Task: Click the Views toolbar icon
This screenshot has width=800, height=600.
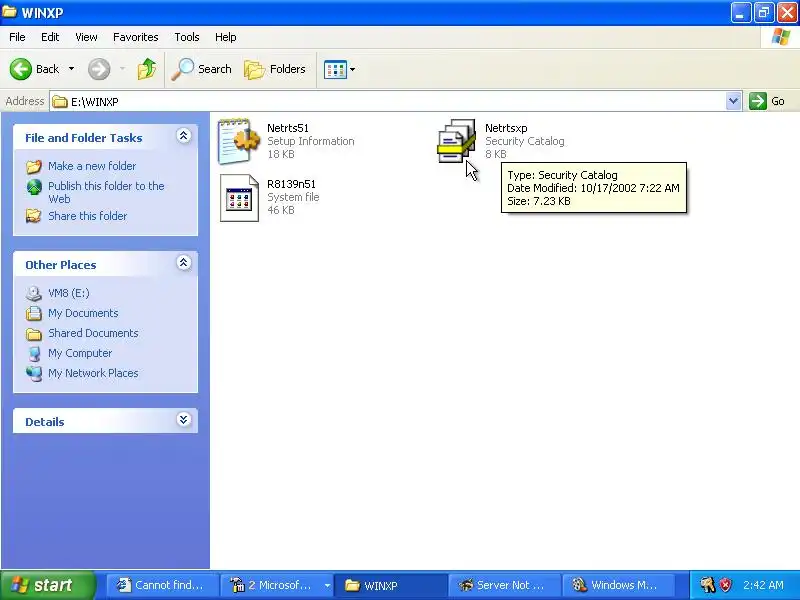Action: pos(335,69)
